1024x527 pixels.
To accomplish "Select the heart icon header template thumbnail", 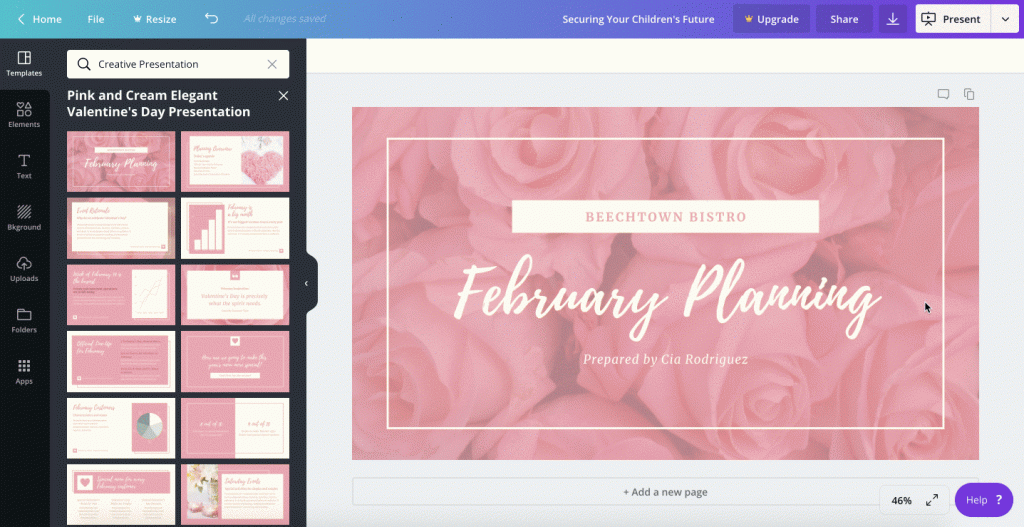I will (x=121, y=494).
